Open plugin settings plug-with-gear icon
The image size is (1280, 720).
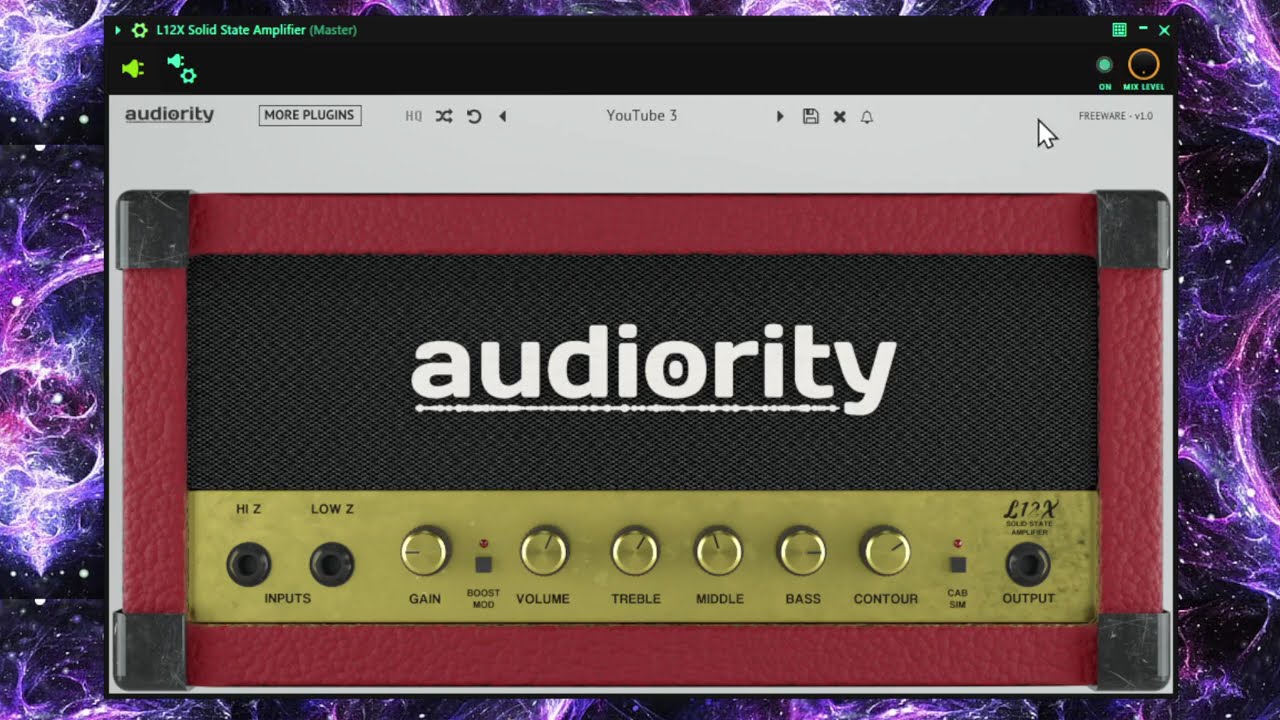(x=182, y=68)
